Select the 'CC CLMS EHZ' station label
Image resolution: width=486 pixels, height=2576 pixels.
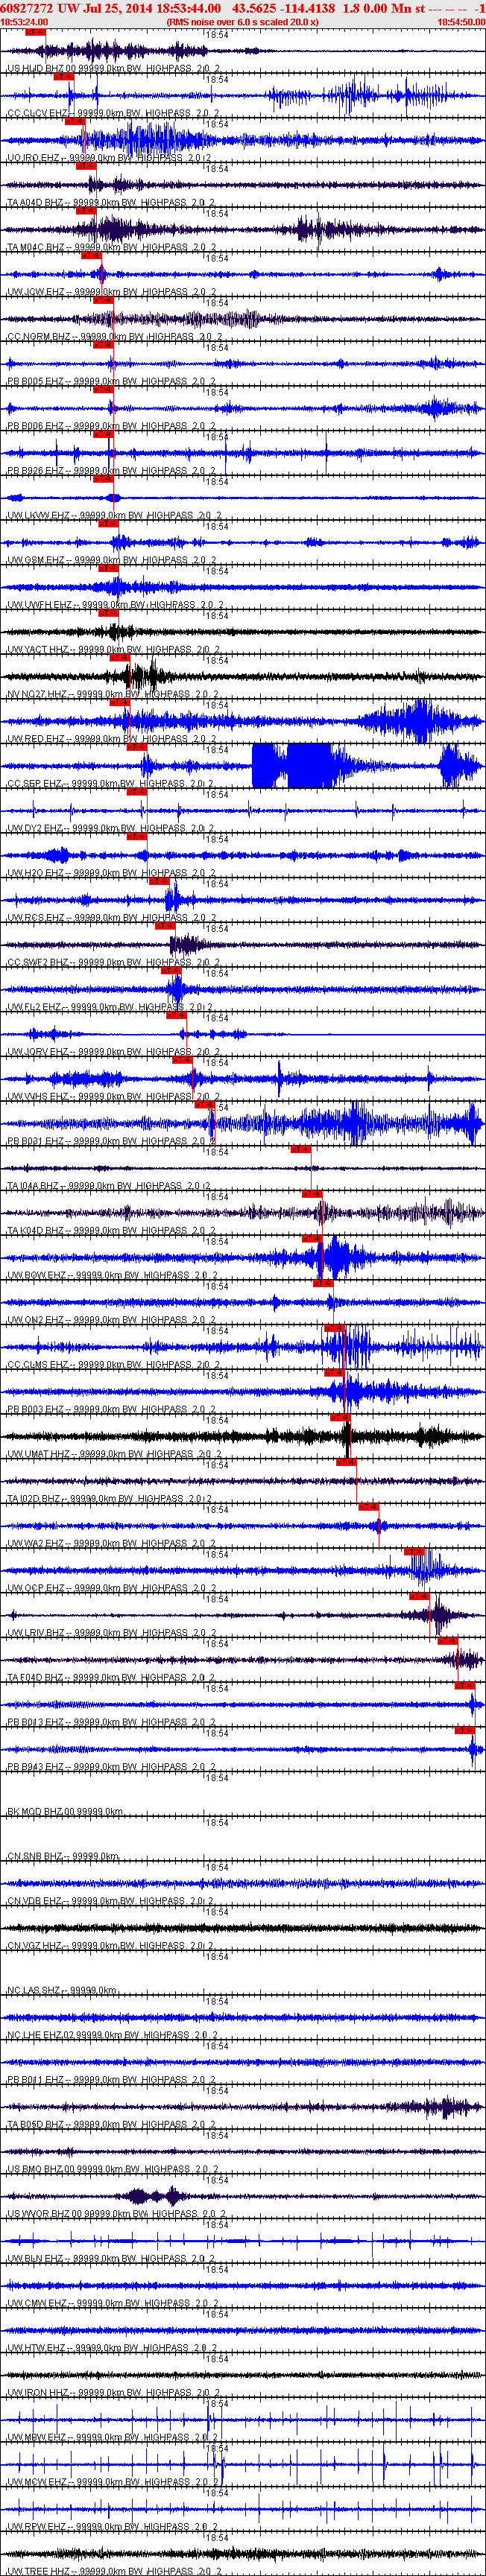(38, 1365)
